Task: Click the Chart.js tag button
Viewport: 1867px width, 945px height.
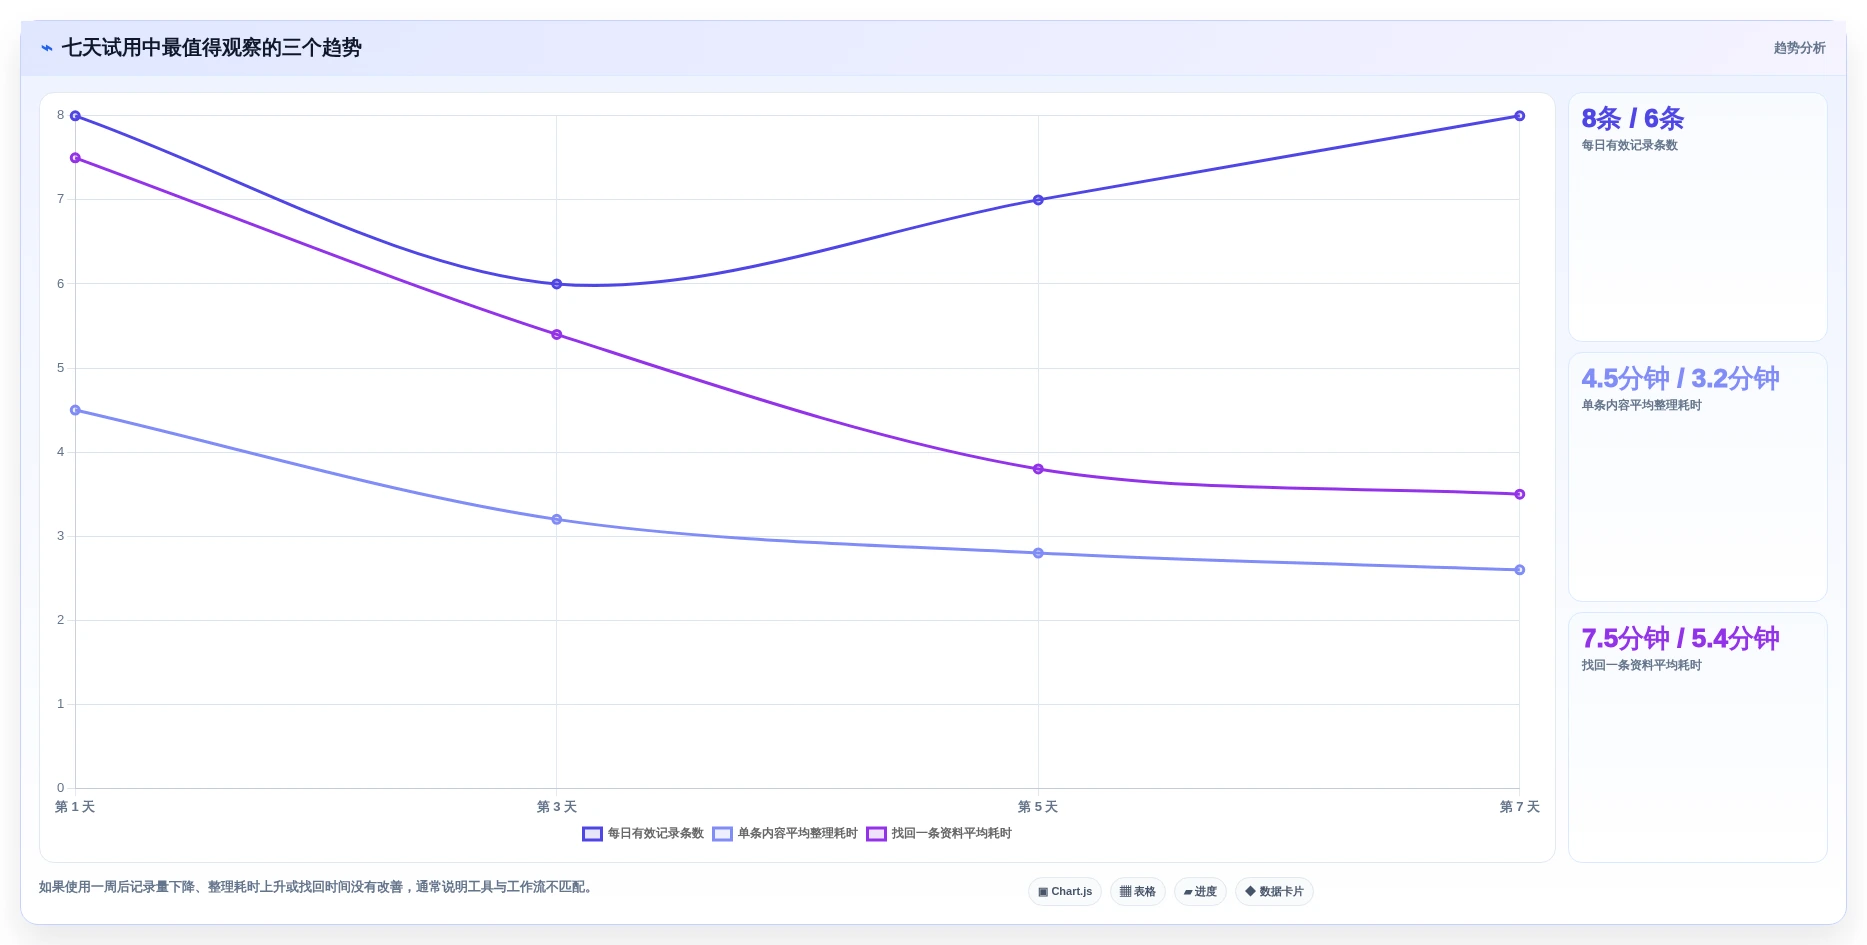Action: [x=1065, y=892]
